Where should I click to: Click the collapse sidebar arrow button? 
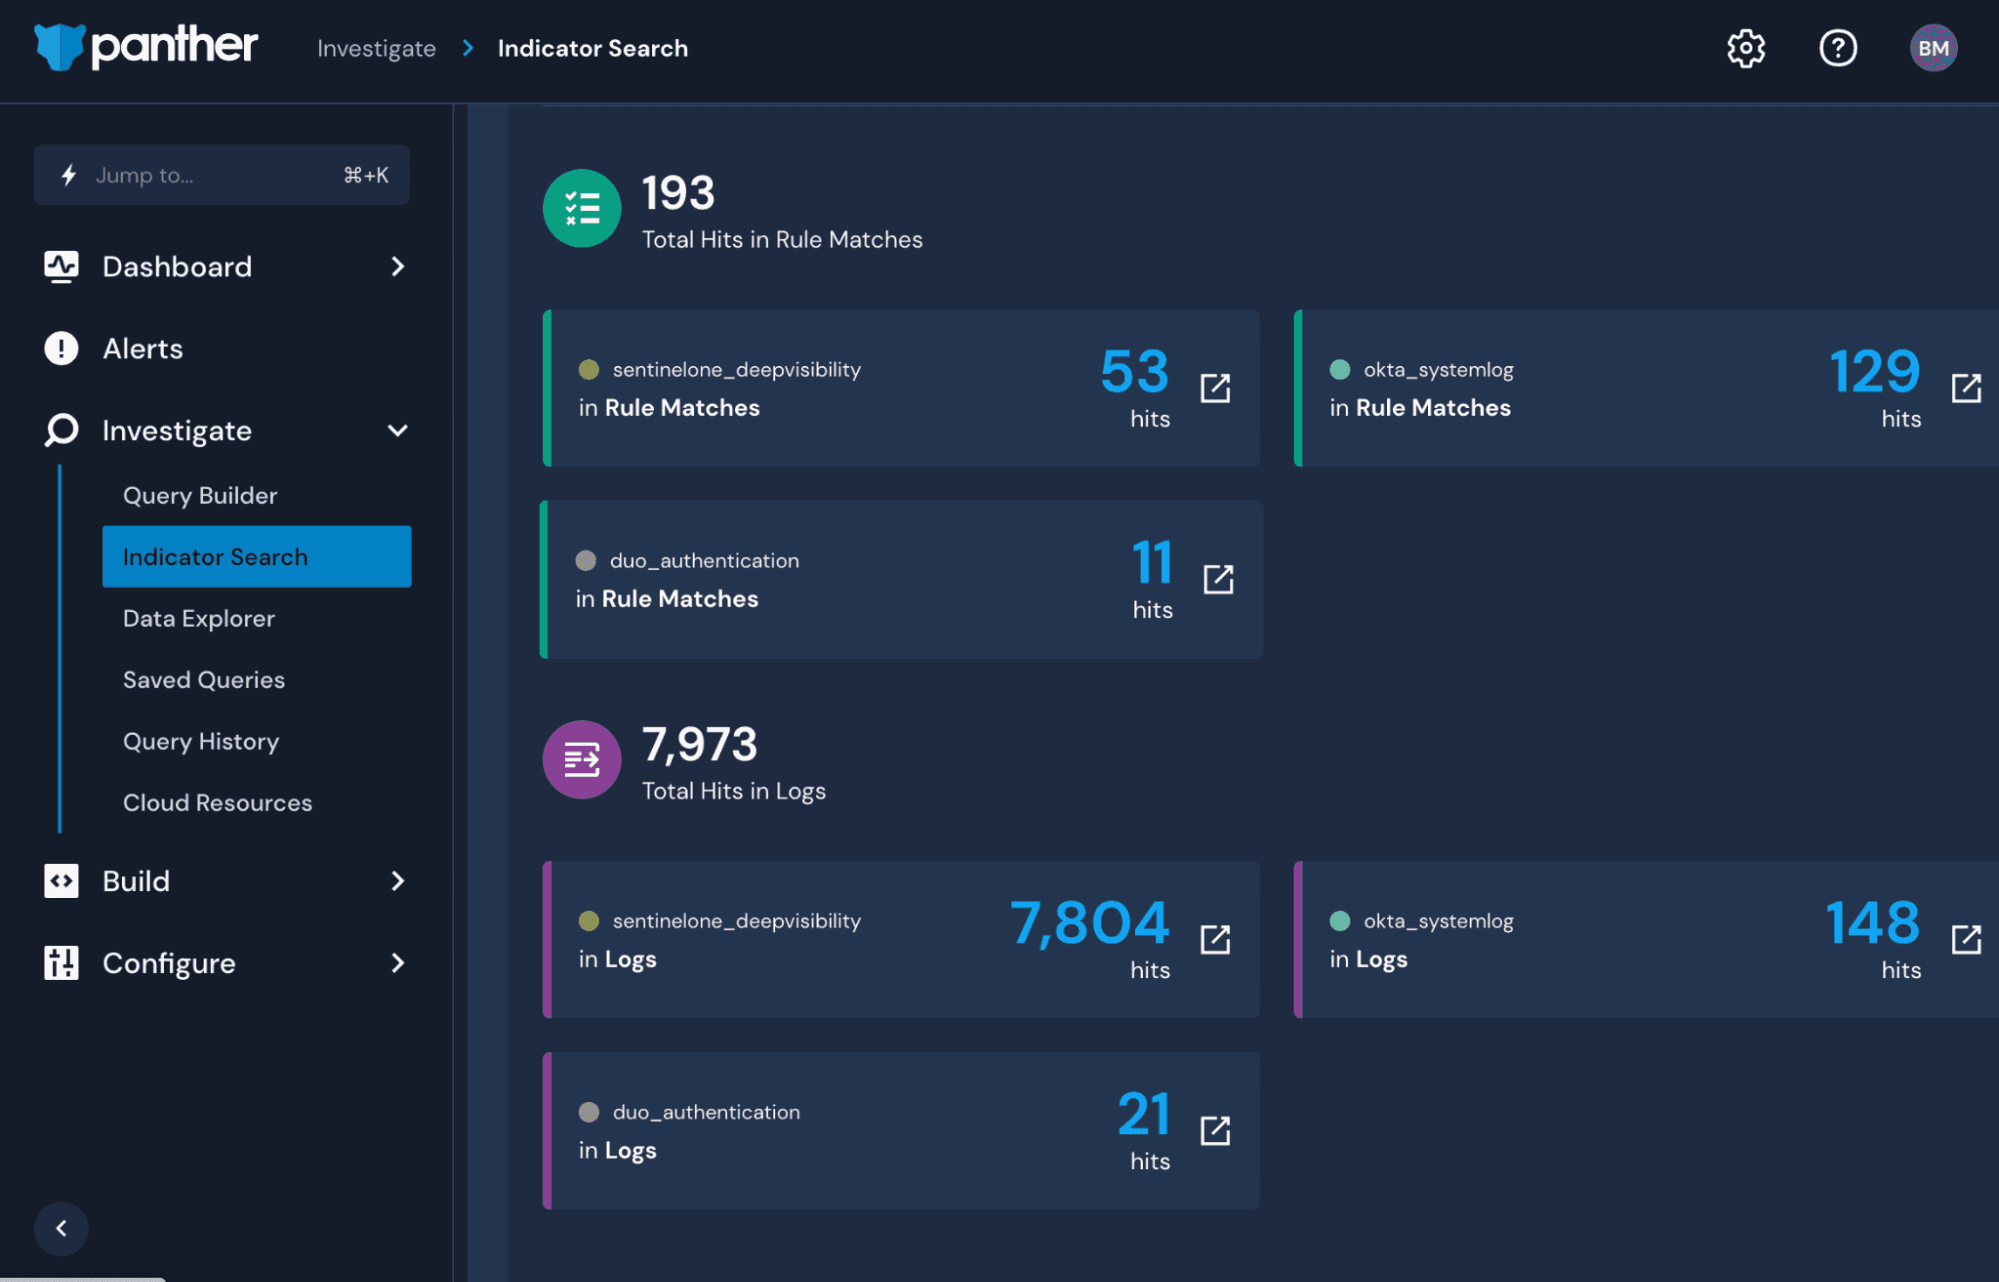(60, 1228)
